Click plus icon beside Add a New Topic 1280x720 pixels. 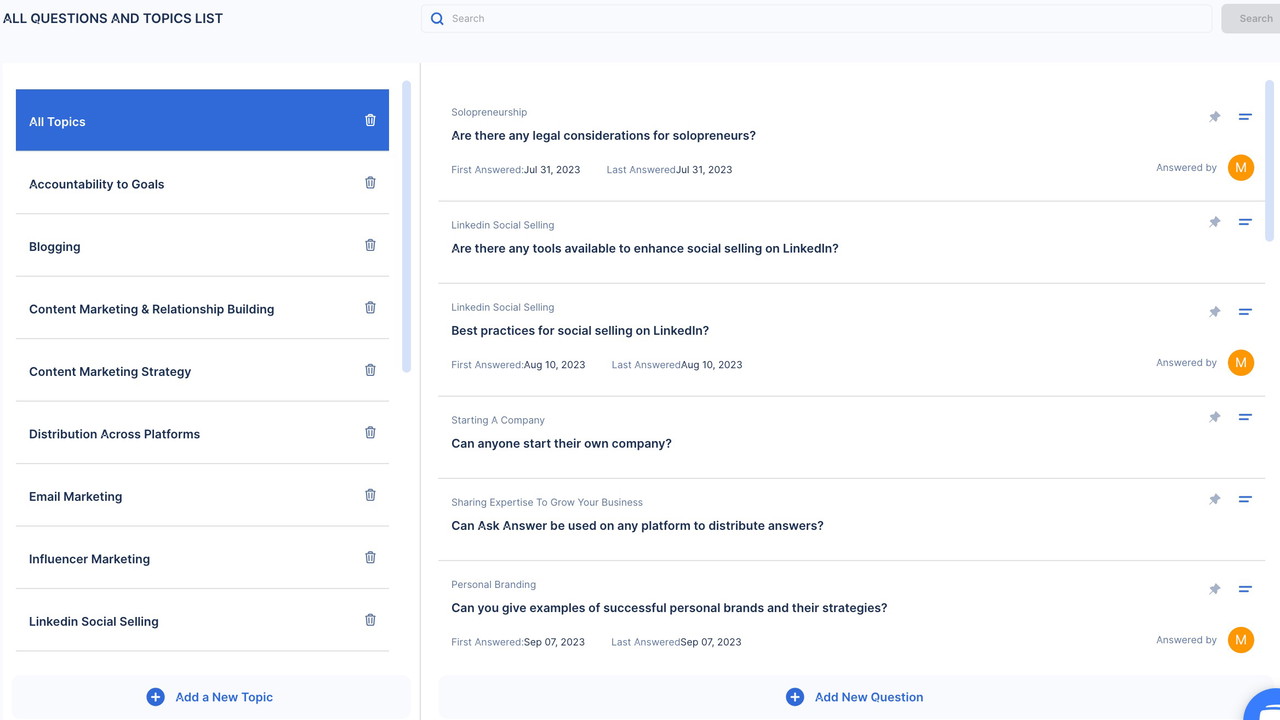pyautogui.click(x=155, y=697)
